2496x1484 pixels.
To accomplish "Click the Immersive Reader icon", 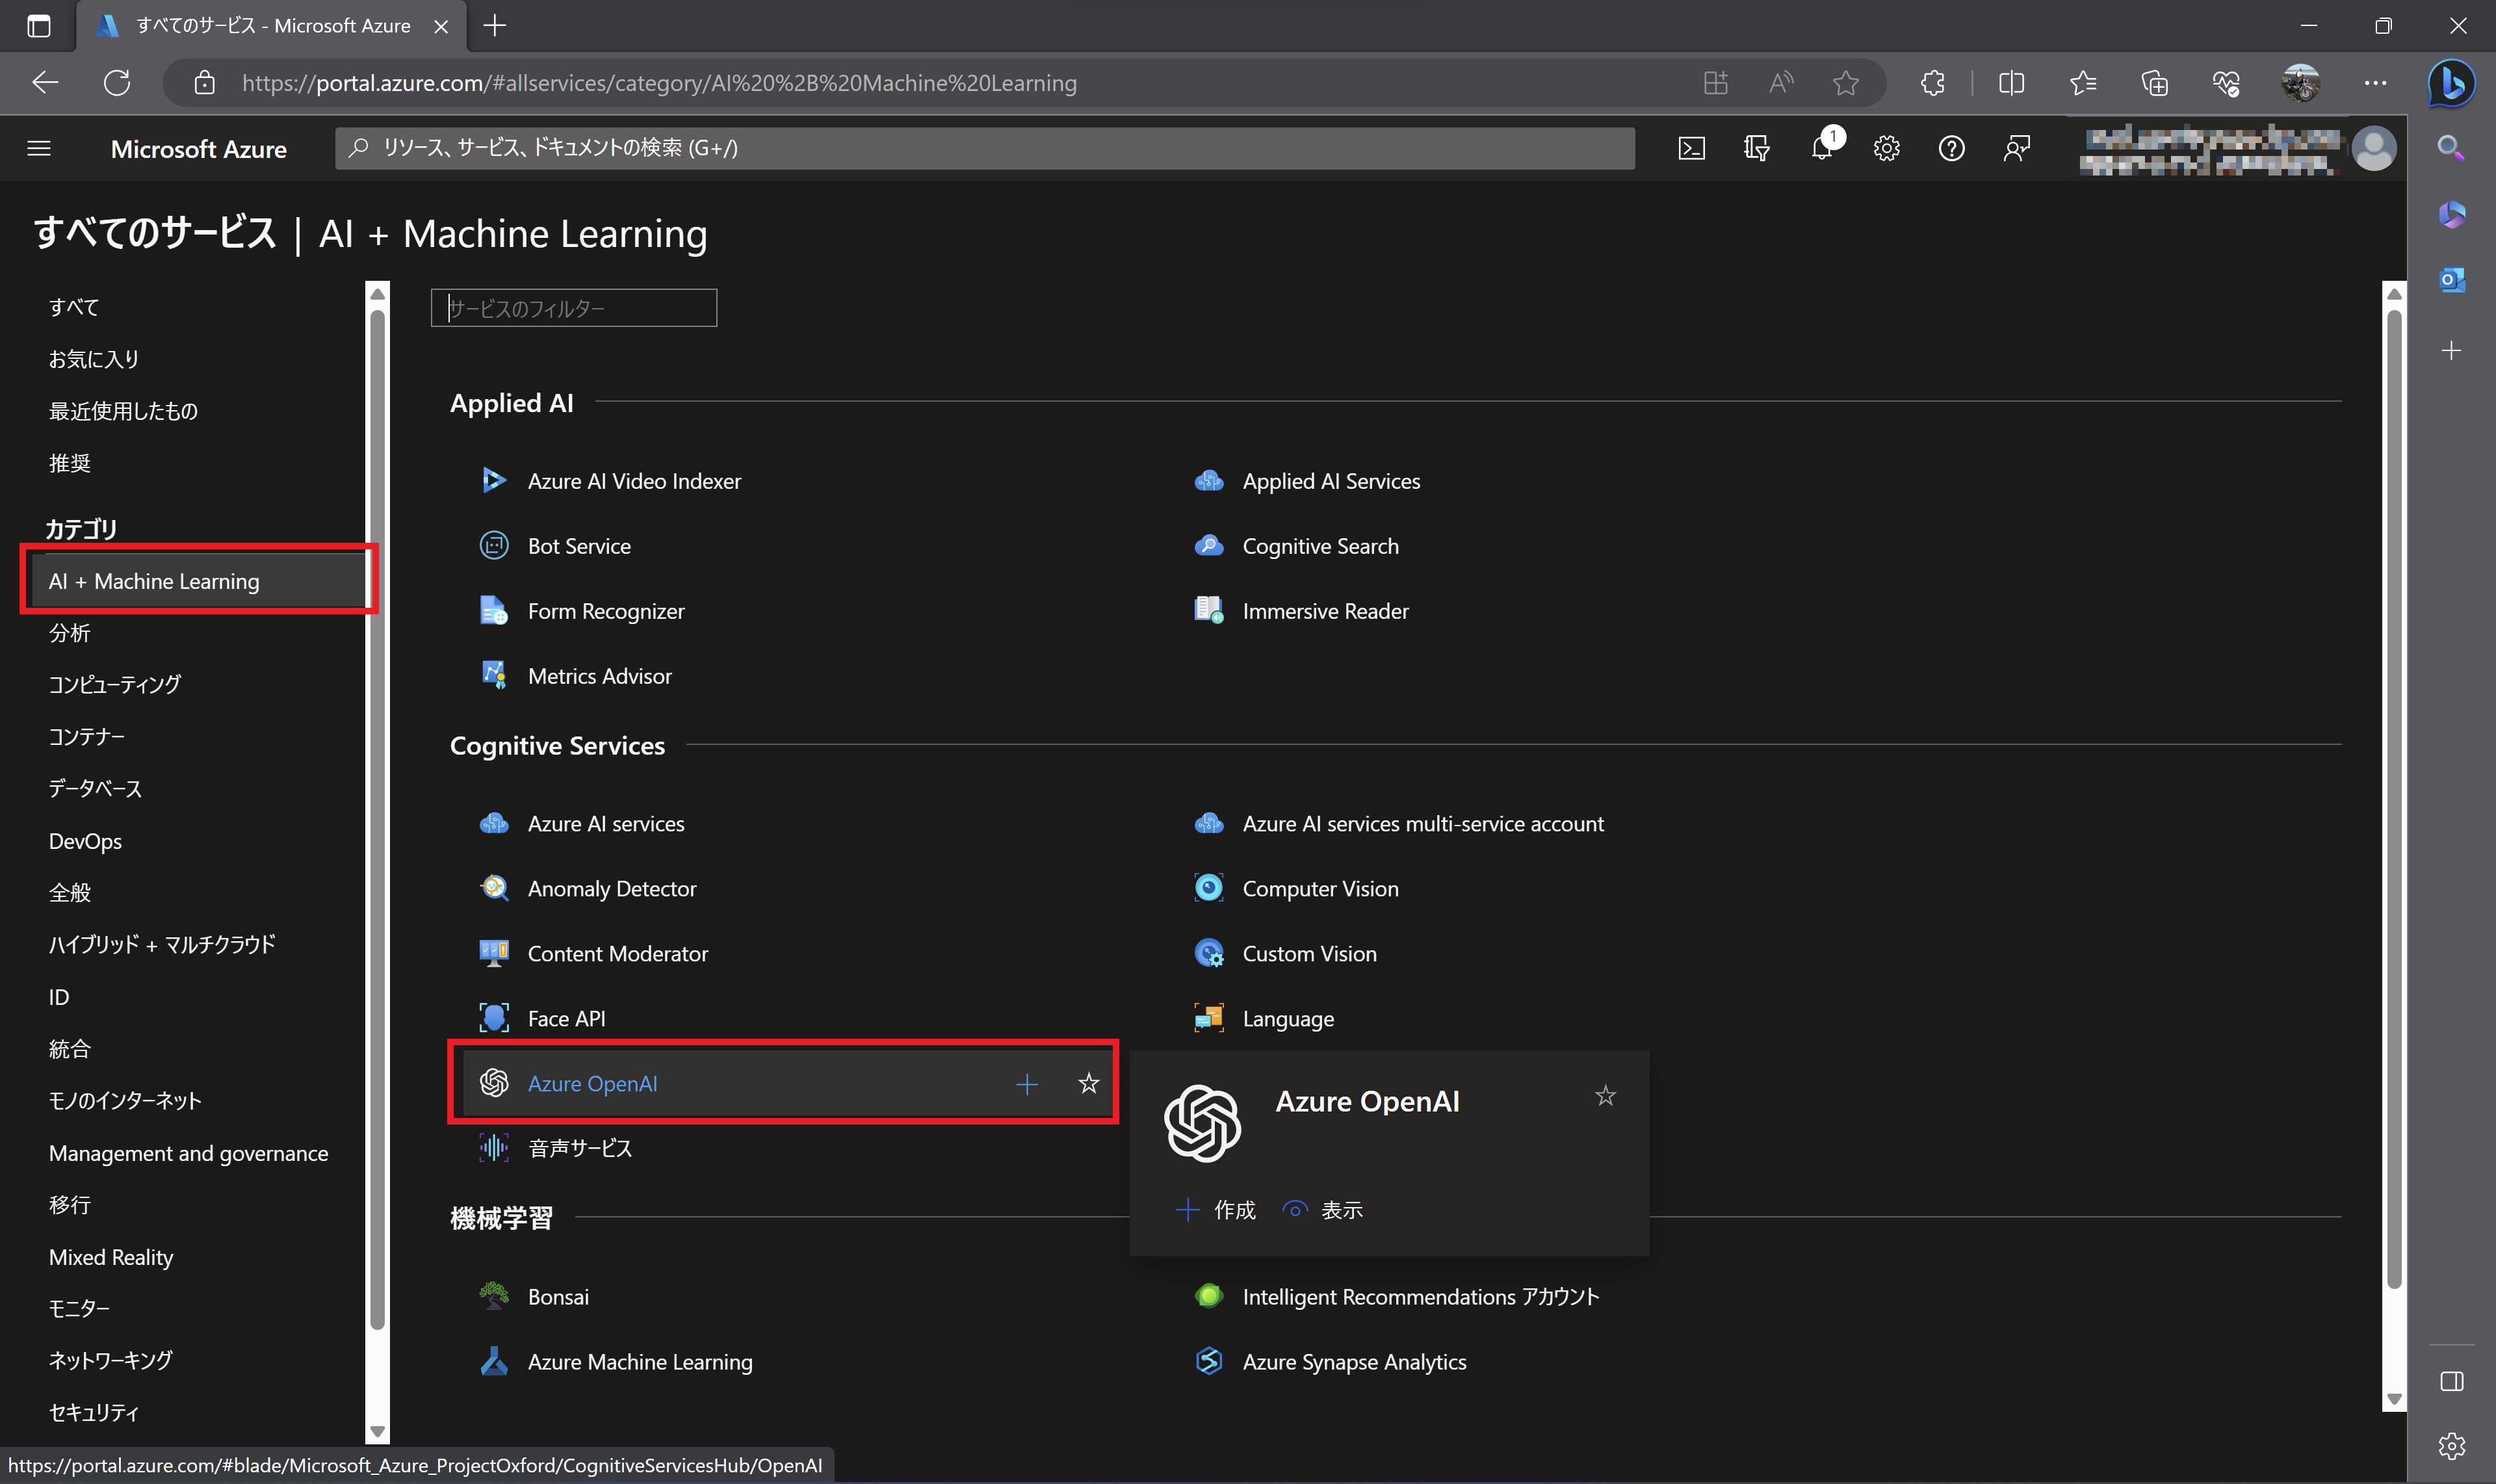I will click(1209, 610).
